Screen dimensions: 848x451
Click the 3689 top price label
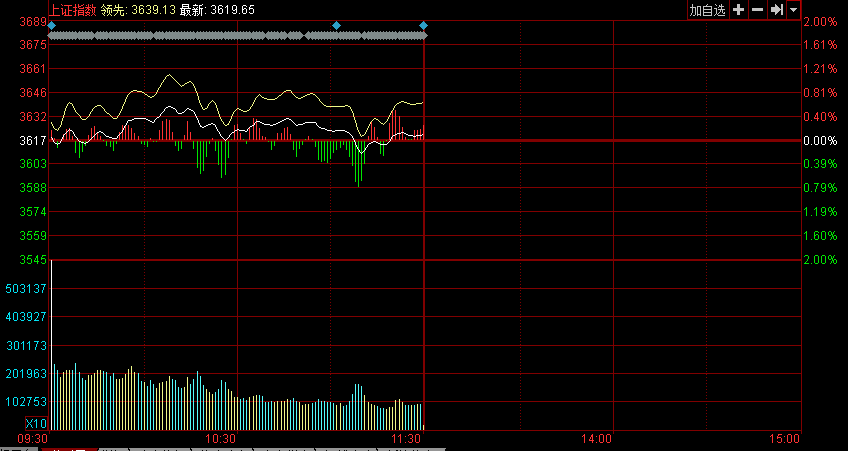pos(33,22)
